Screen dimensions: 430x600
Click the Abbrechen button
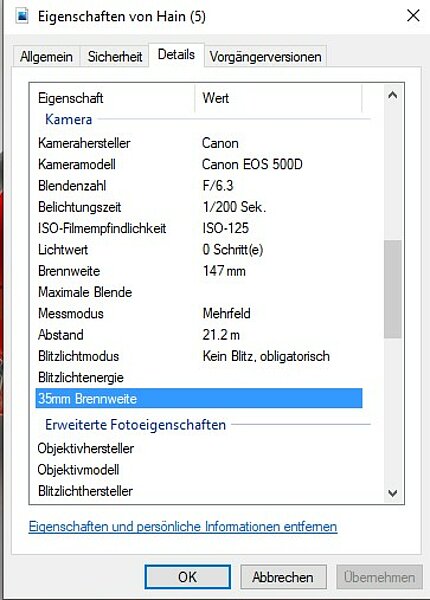click(283, 577)
